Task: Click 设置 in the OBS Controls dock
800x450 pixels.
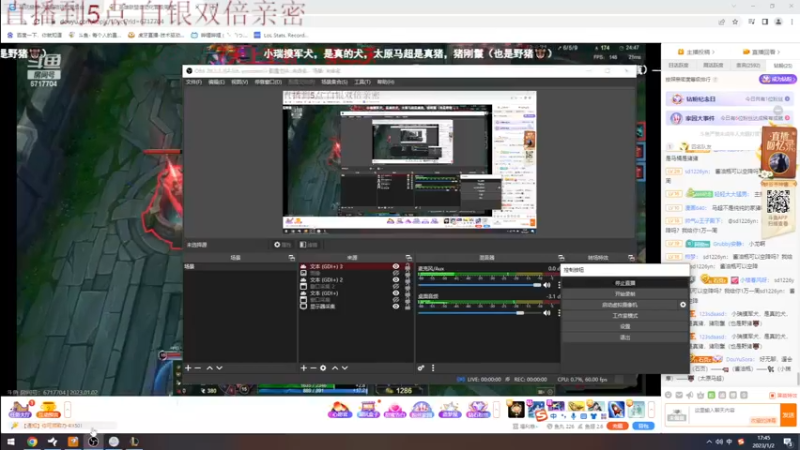Action: click(x=625, y=327)
